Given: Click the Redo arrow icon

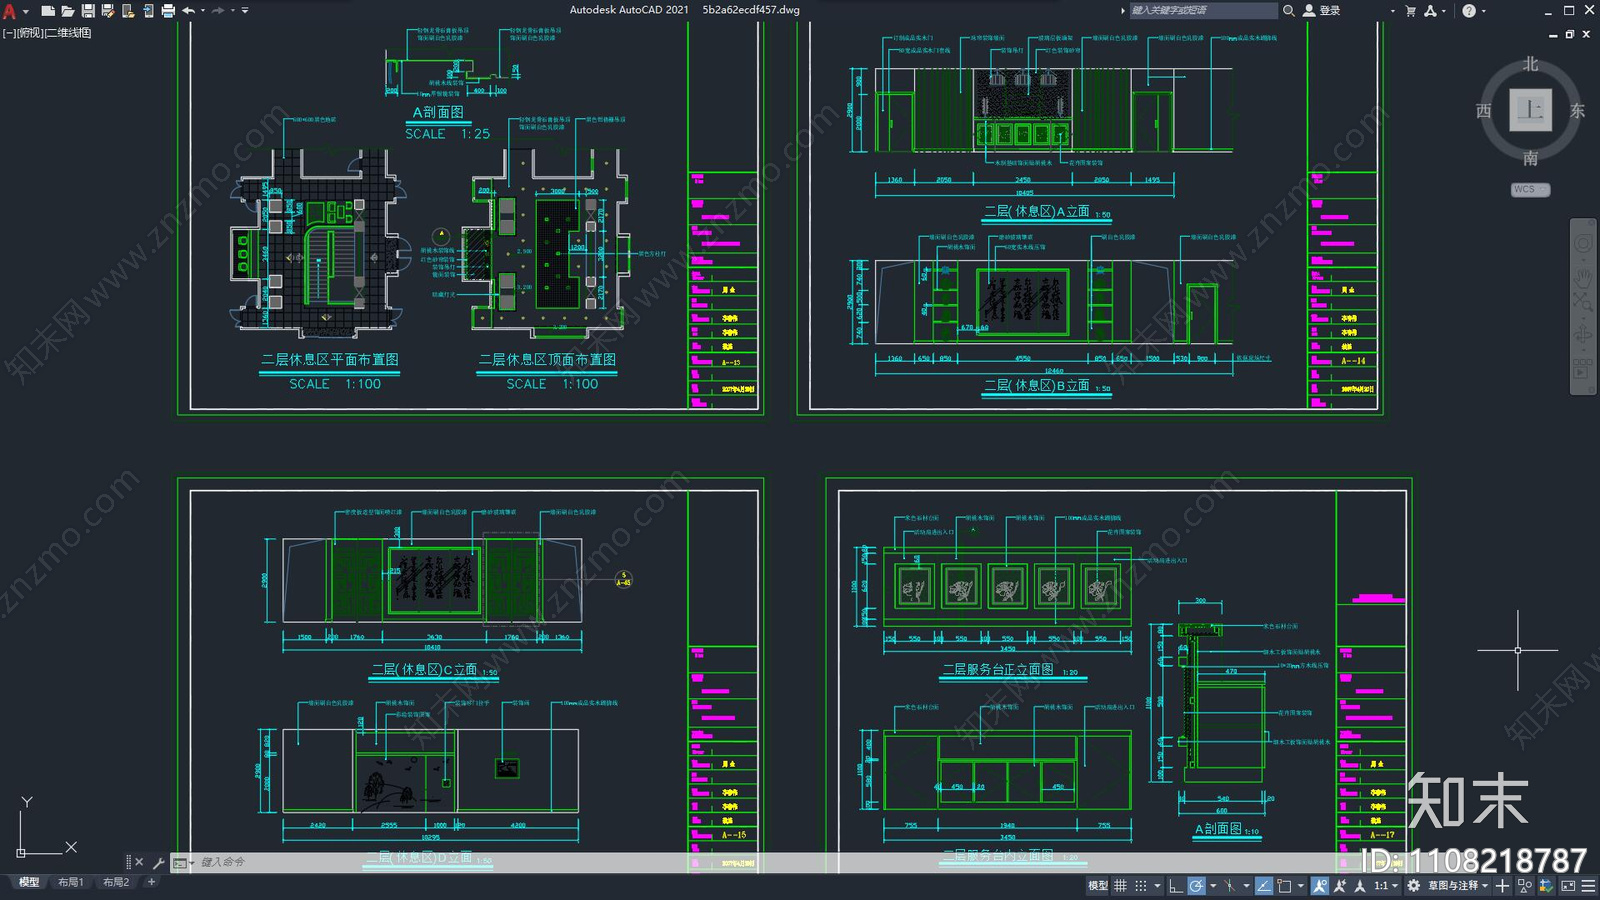Looking at the screenshot, I should pos(218,11).
